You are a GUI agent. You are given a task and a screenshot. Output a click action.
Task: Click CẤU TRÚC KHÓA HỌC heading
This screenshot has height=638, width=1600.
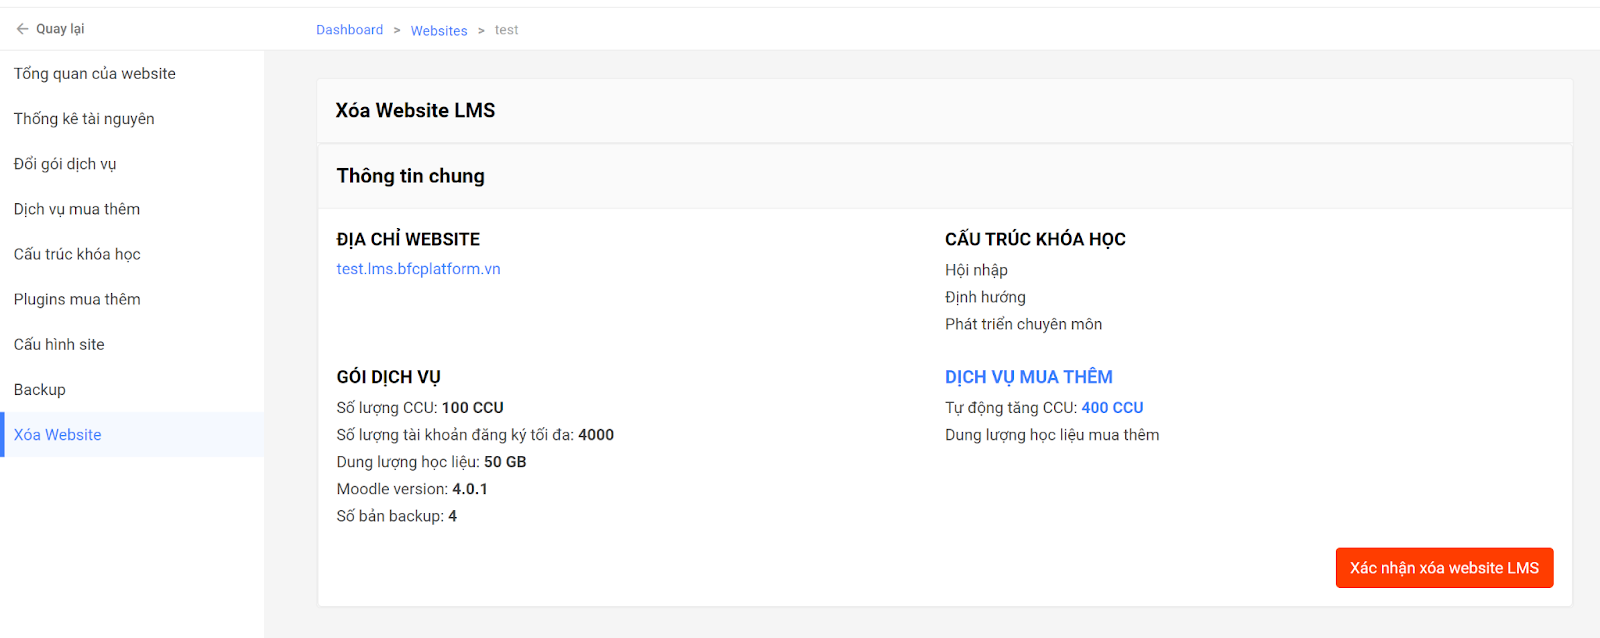click(x=1035, y=239)
